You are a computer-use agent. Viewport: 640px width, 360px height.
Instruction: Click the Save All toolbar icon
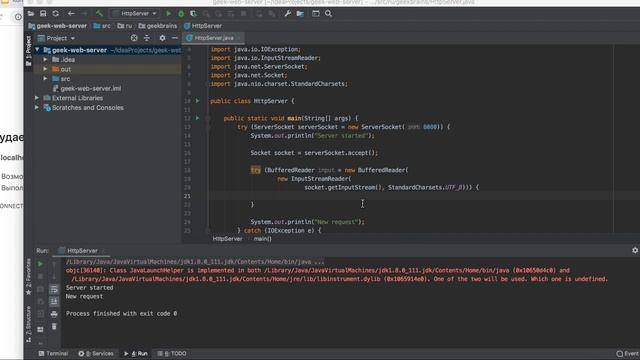pyautogui.click(x=43, y=13)
